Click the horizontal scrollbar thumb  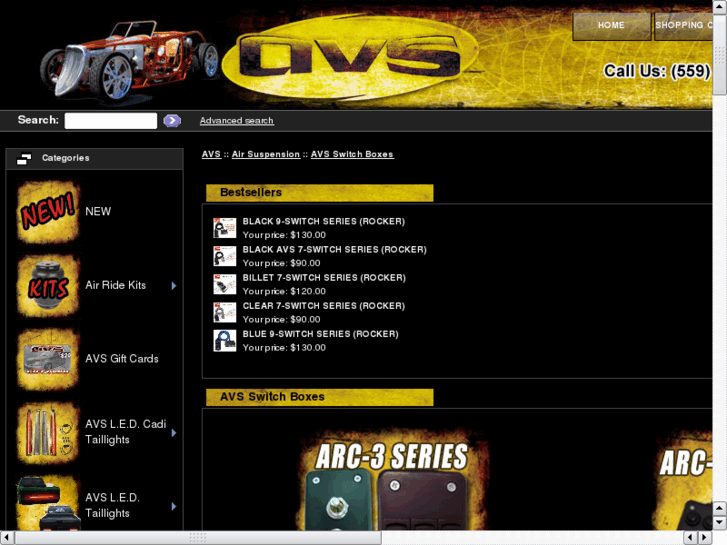(198, 538)
